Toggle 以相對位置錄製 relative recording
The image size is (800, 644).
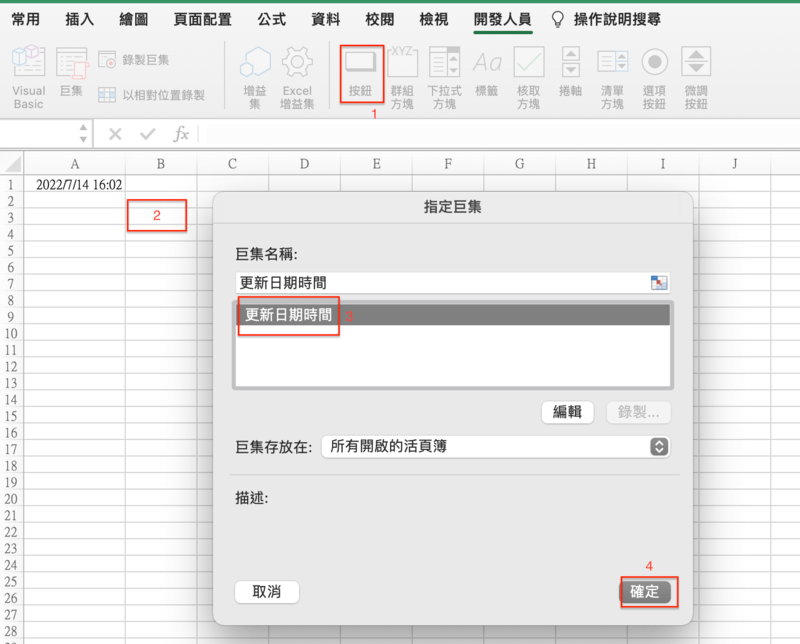152,95
